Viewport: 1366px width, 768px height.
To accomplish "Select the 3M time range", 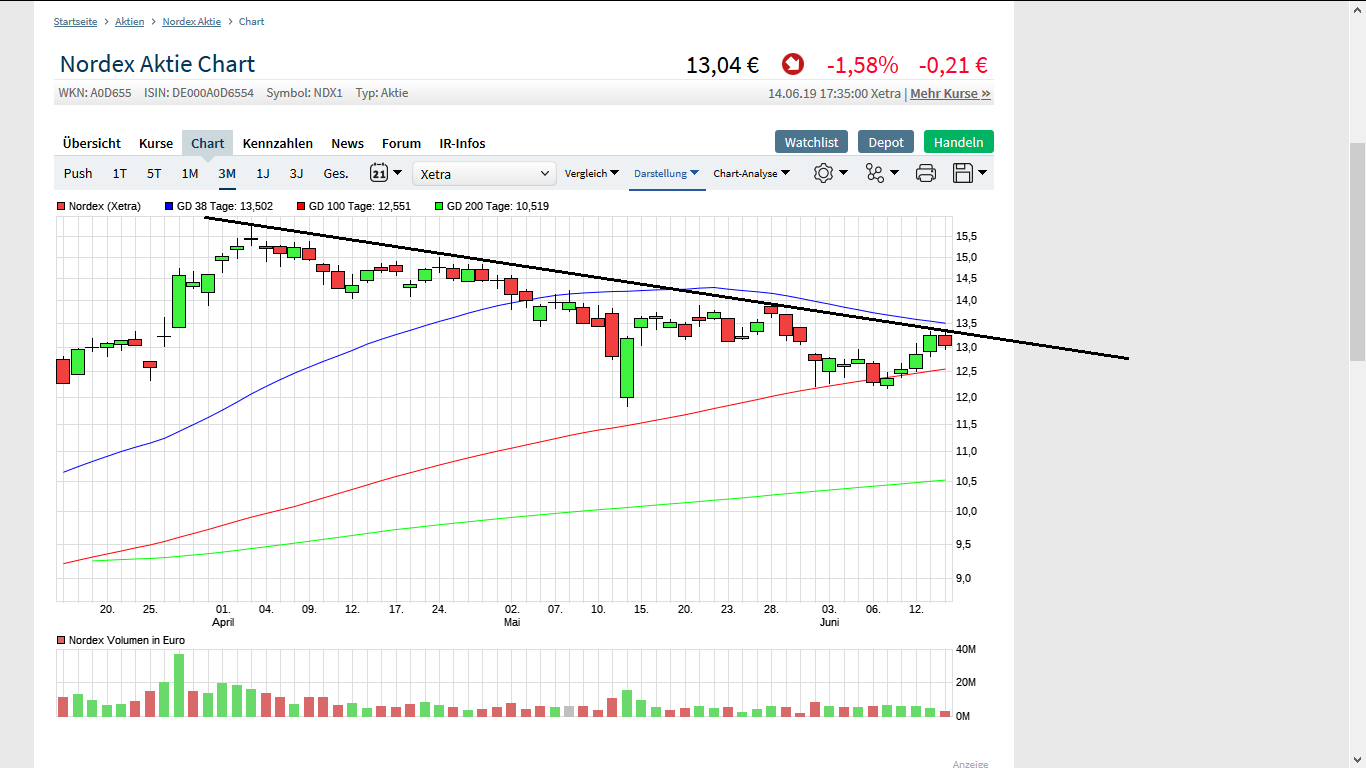I will (x=227, y=173).
